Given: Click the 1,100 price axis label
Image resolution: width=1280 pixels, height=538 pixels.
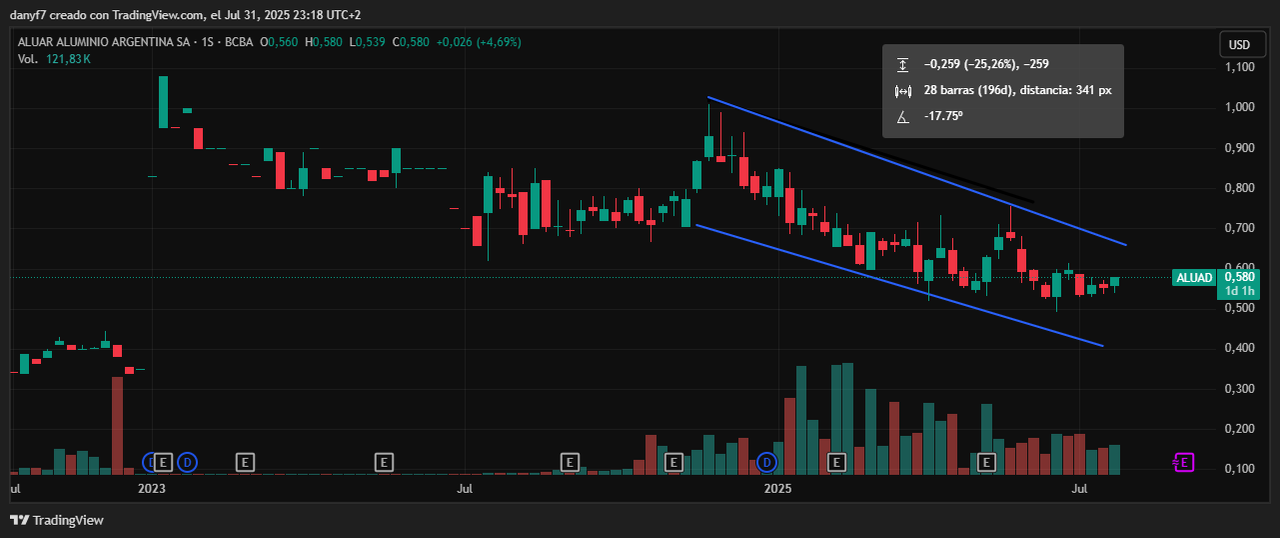Looking at the screenshot, I should 1239,67.
